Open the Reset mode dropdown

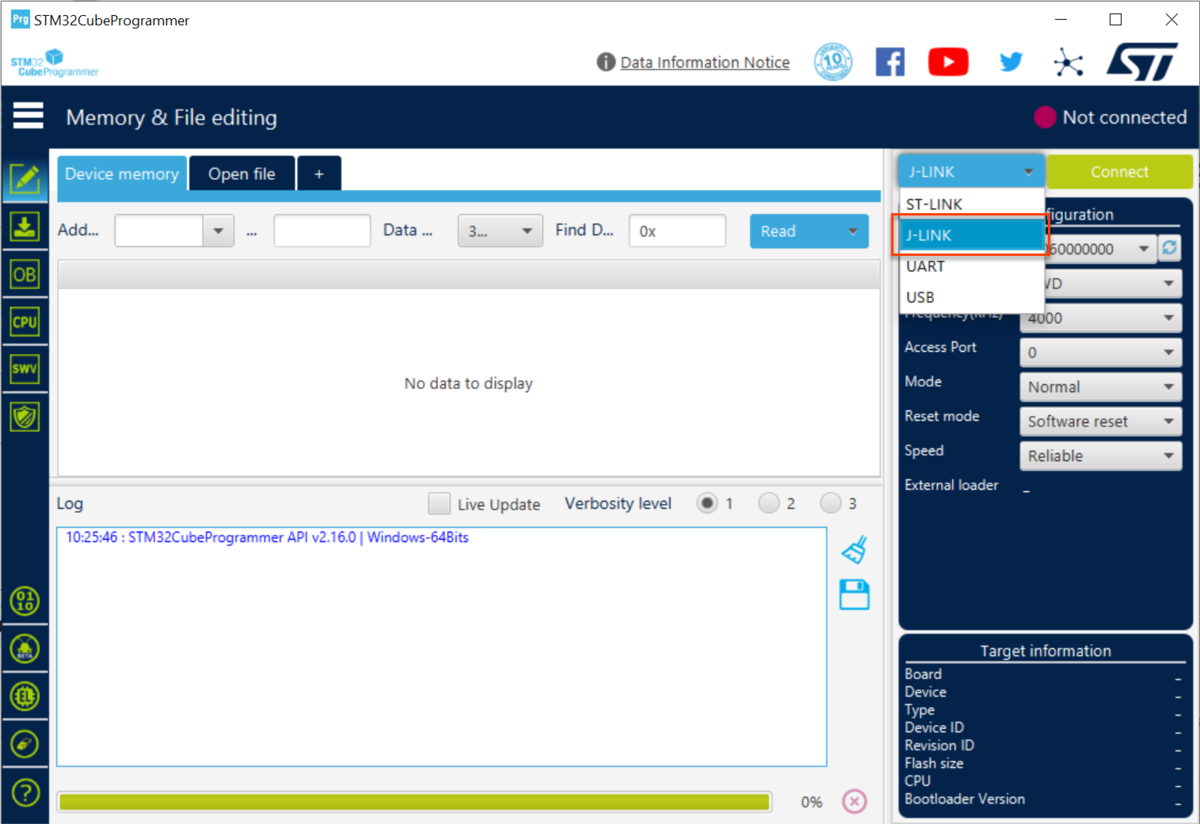(1100, 421)
